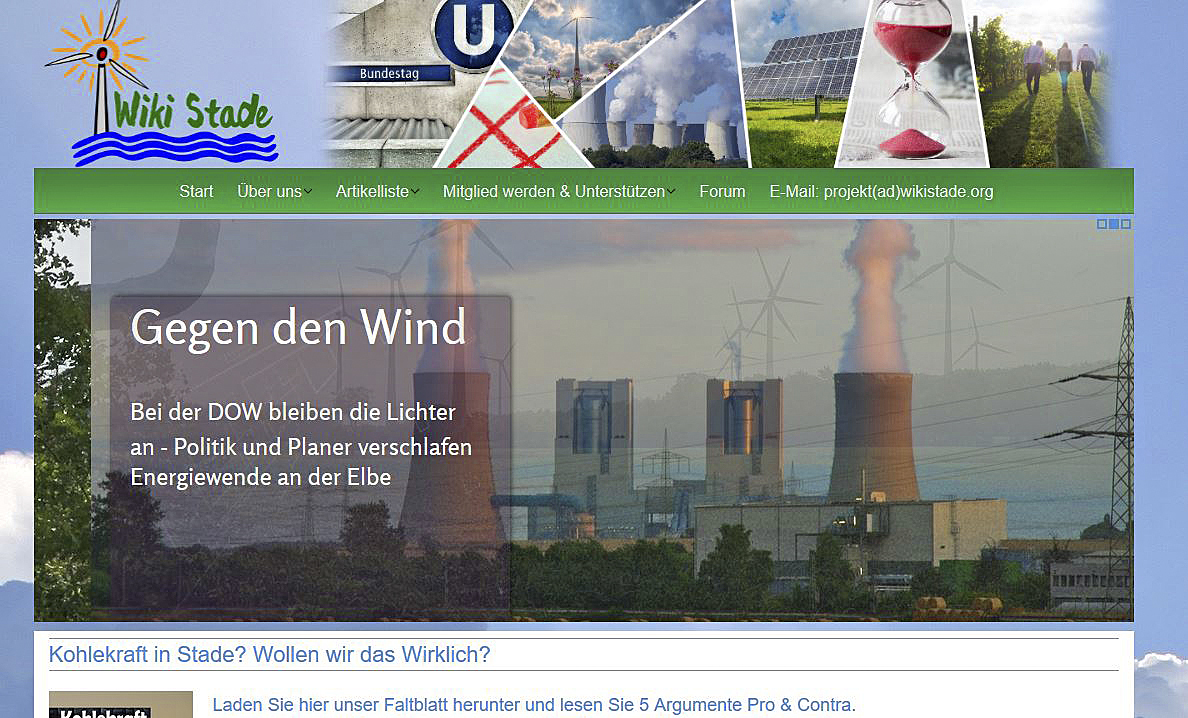Select the first slideshow indicator square
The height and width of the screenshot is (718, 1188).
[1102, 224]
